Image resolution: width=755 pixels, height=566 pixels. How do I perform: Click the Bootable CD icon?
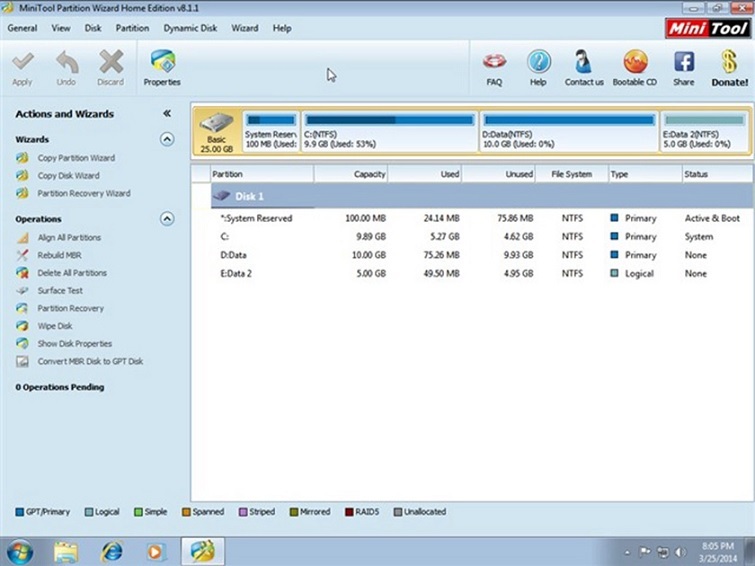click(x=635, y=64)
